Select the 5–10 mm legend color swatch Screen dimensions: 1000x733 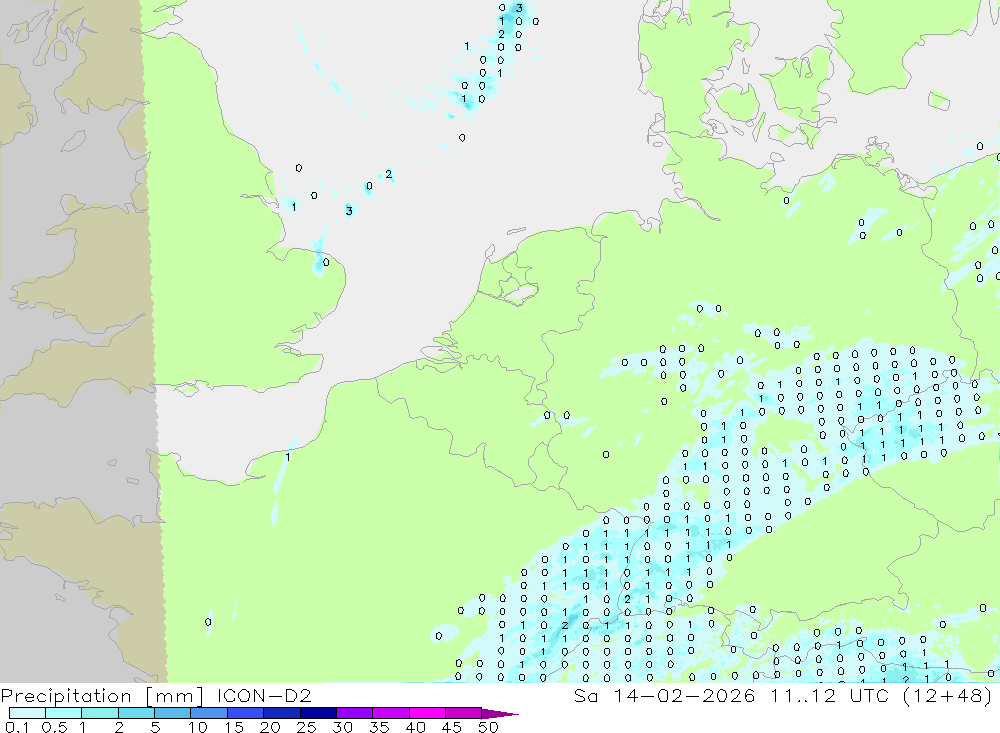tap(172, 713)
